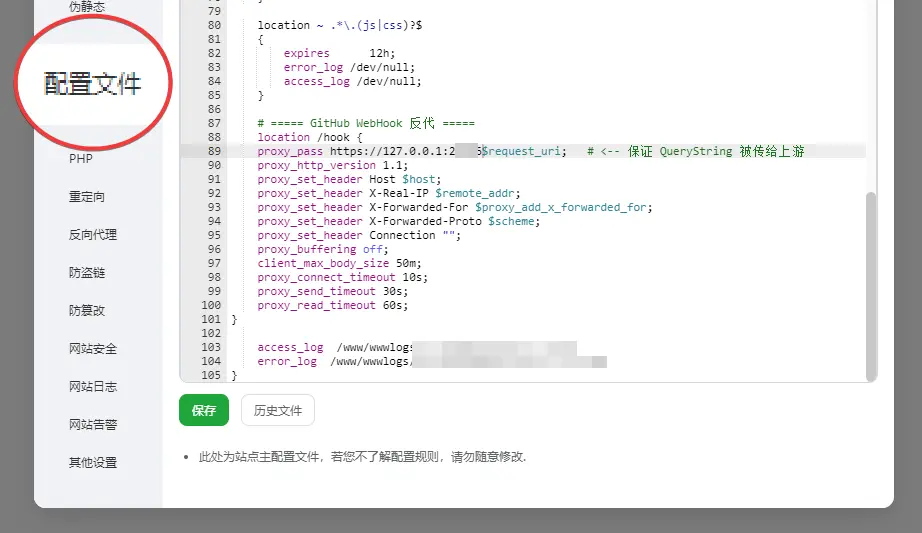Click 'proxy_read_timeout 60s;' line
The image size is (922, 533).
pyautogui.click(x=332, y=305)
